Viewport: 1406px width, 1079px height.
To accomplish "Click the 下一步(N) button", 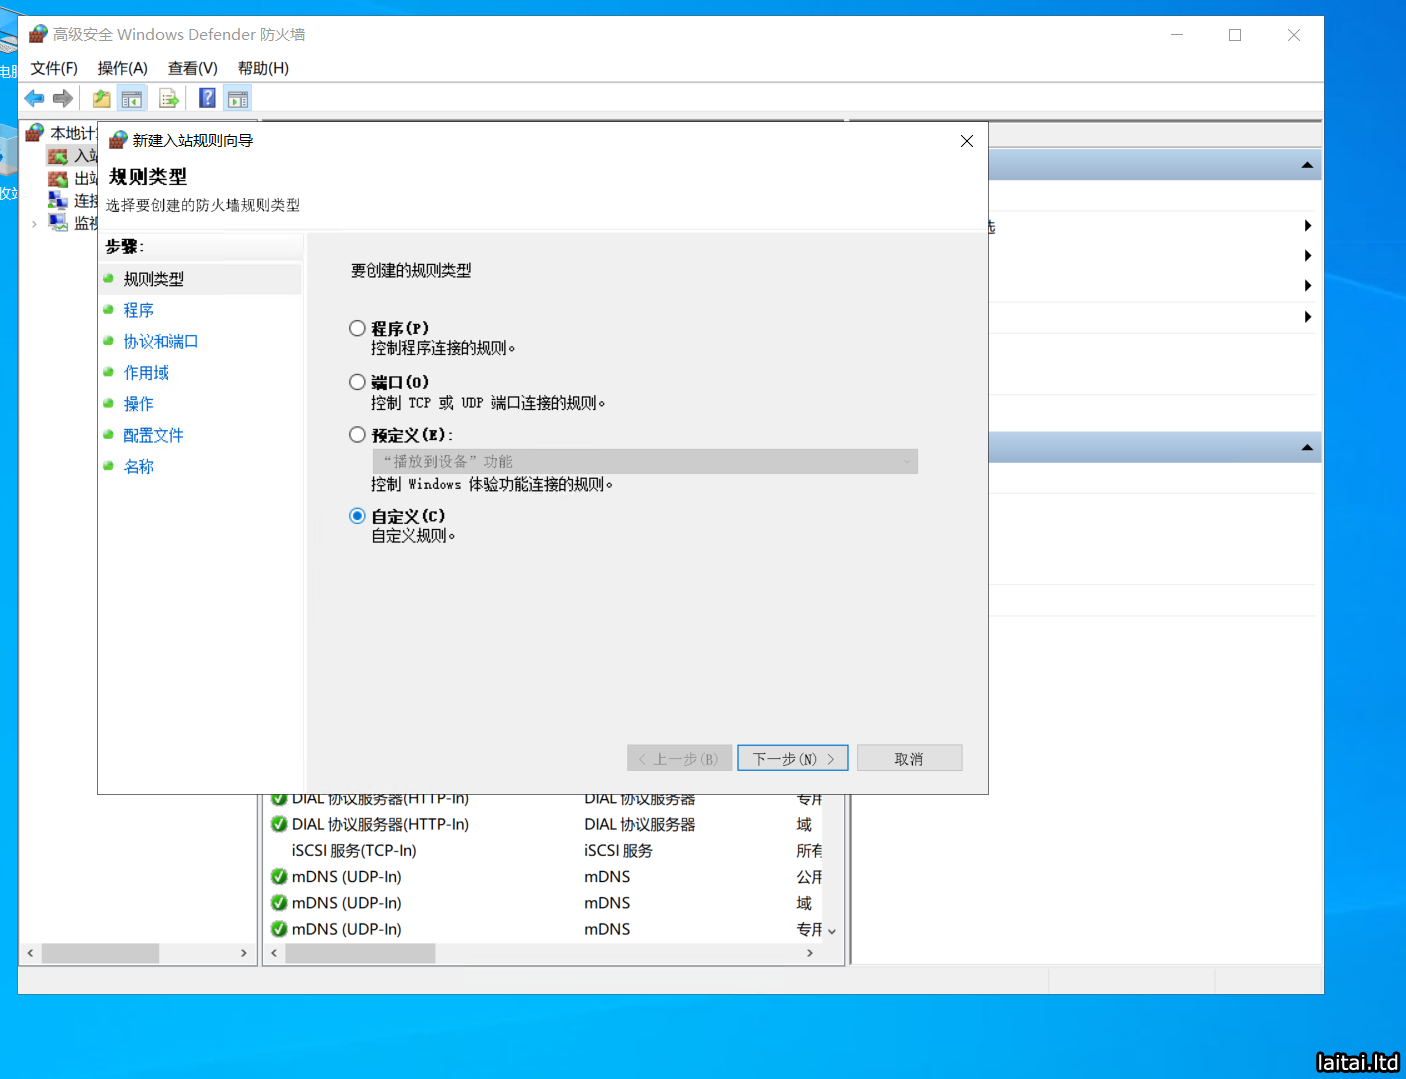I will point(792,758).
